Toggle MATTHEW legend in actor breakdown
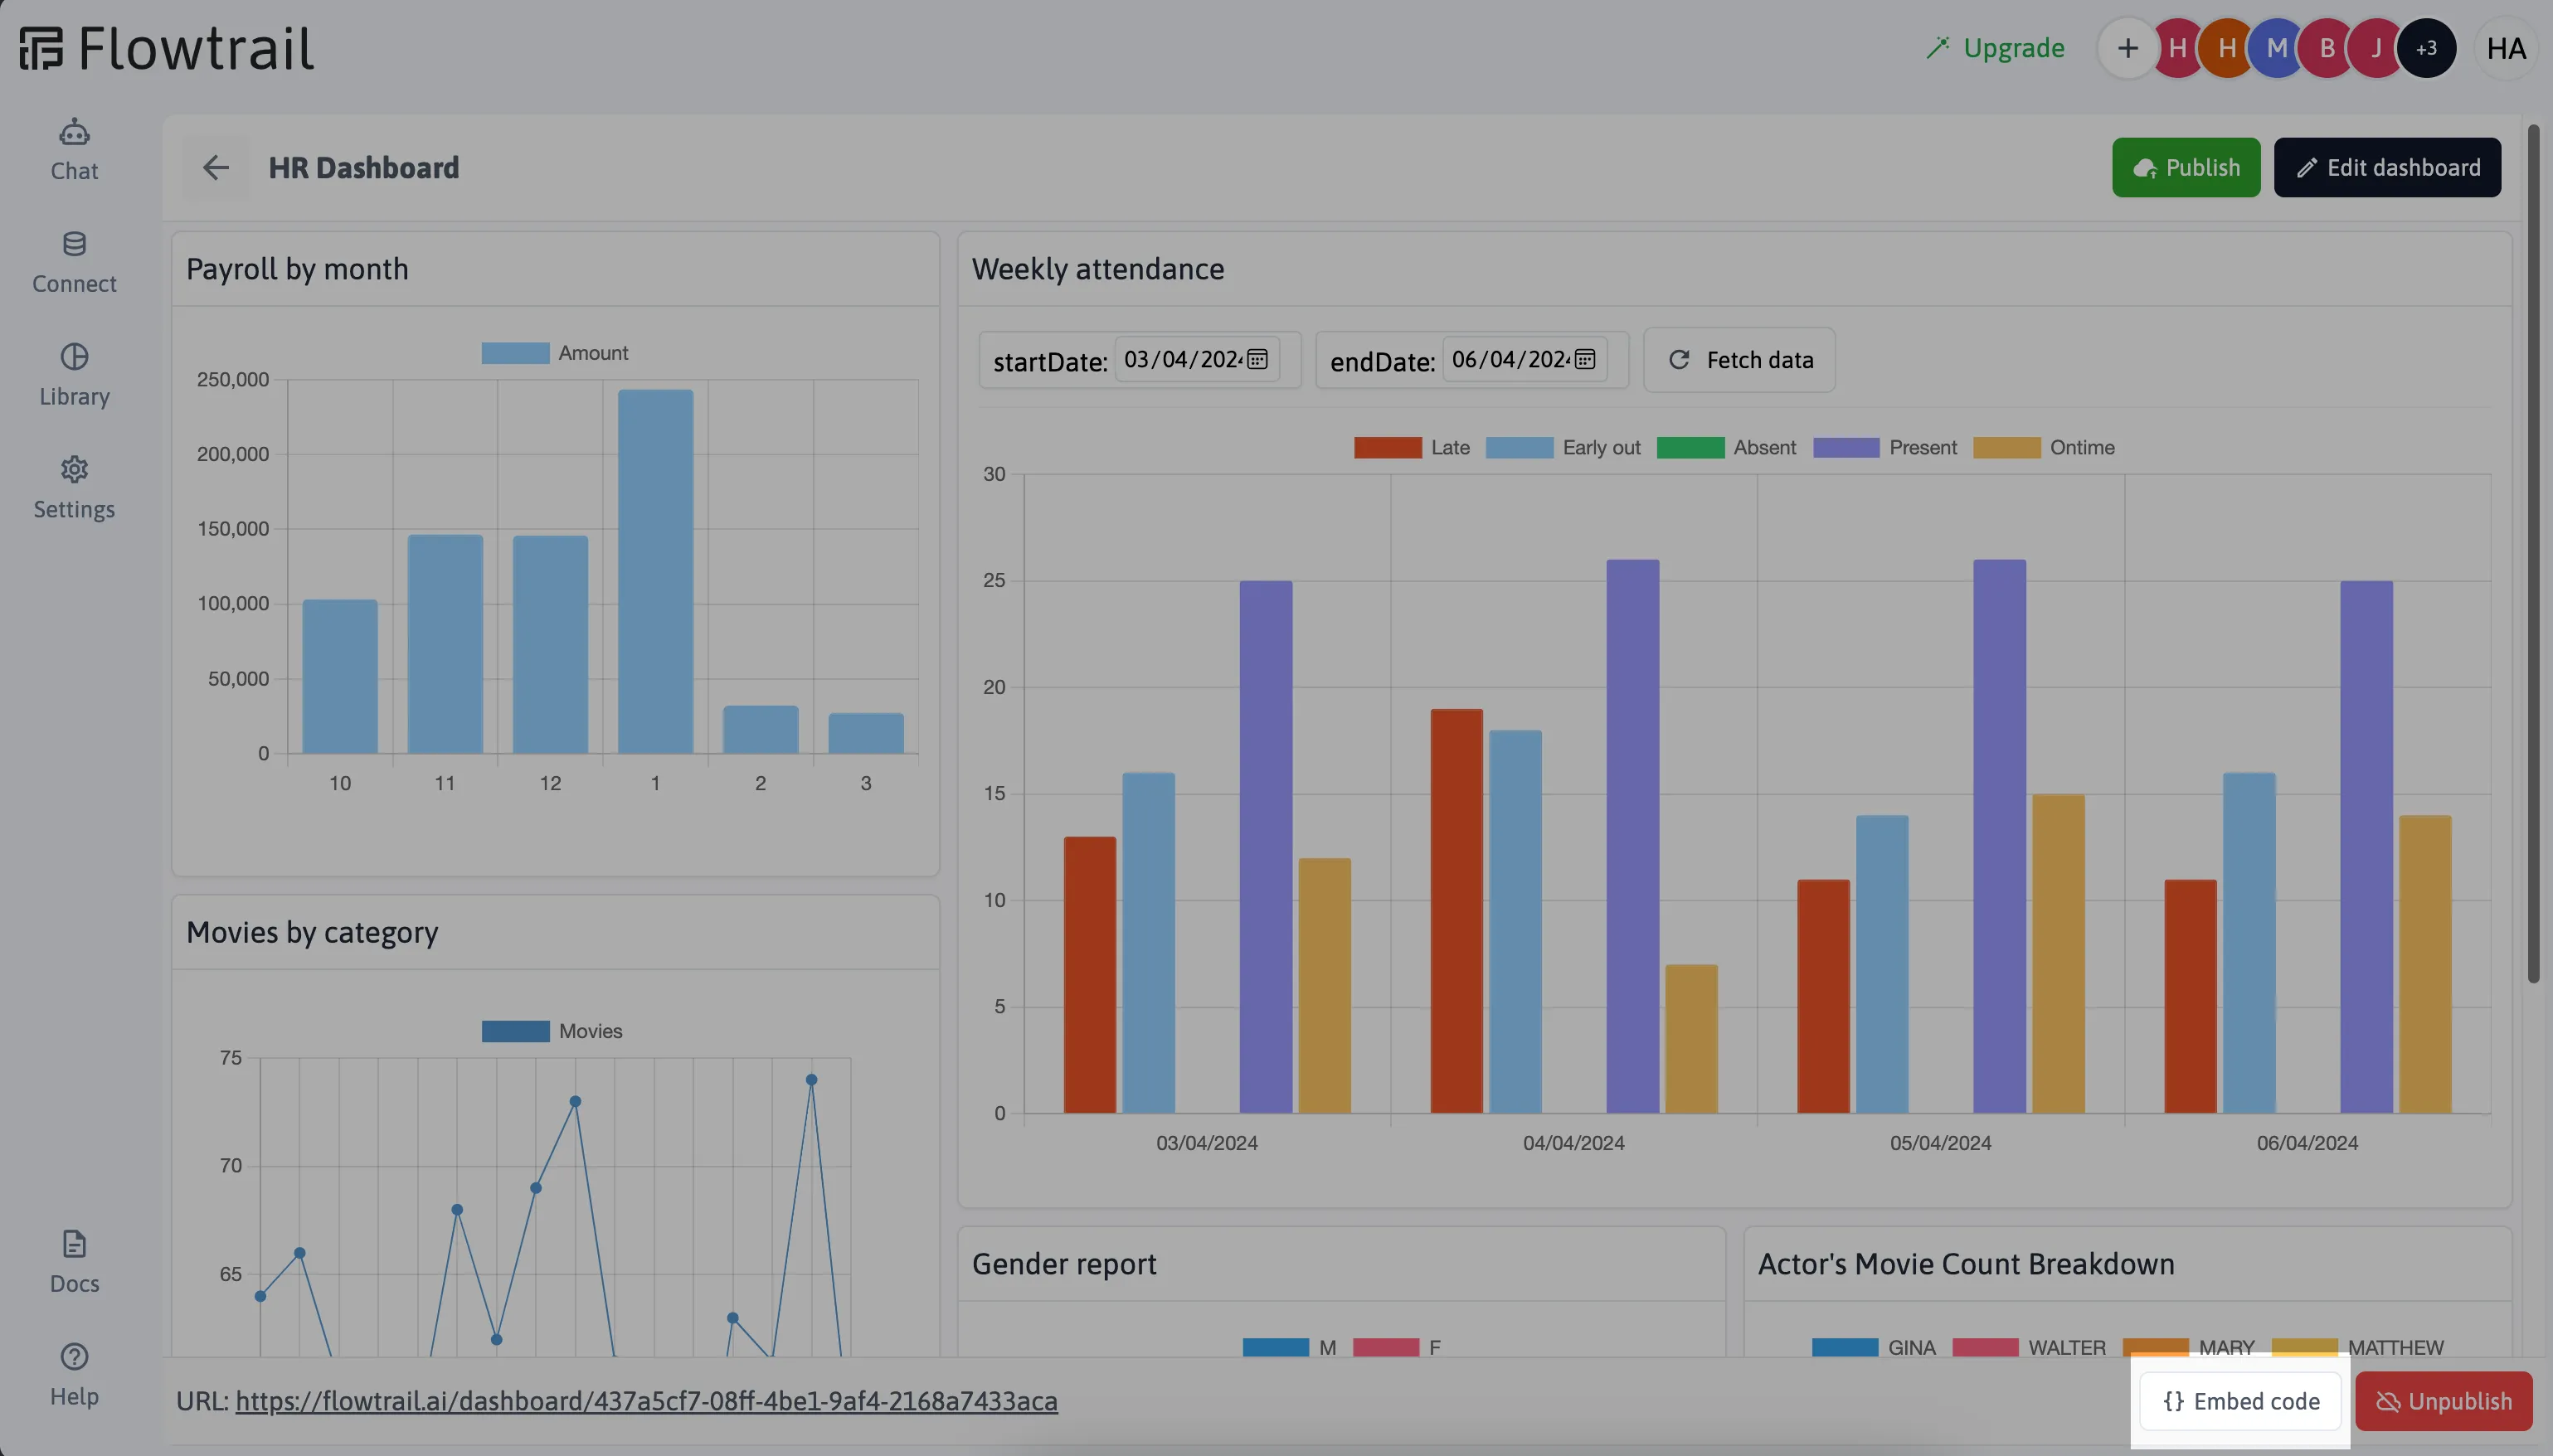2553x1456 pixels. 2357,1347
